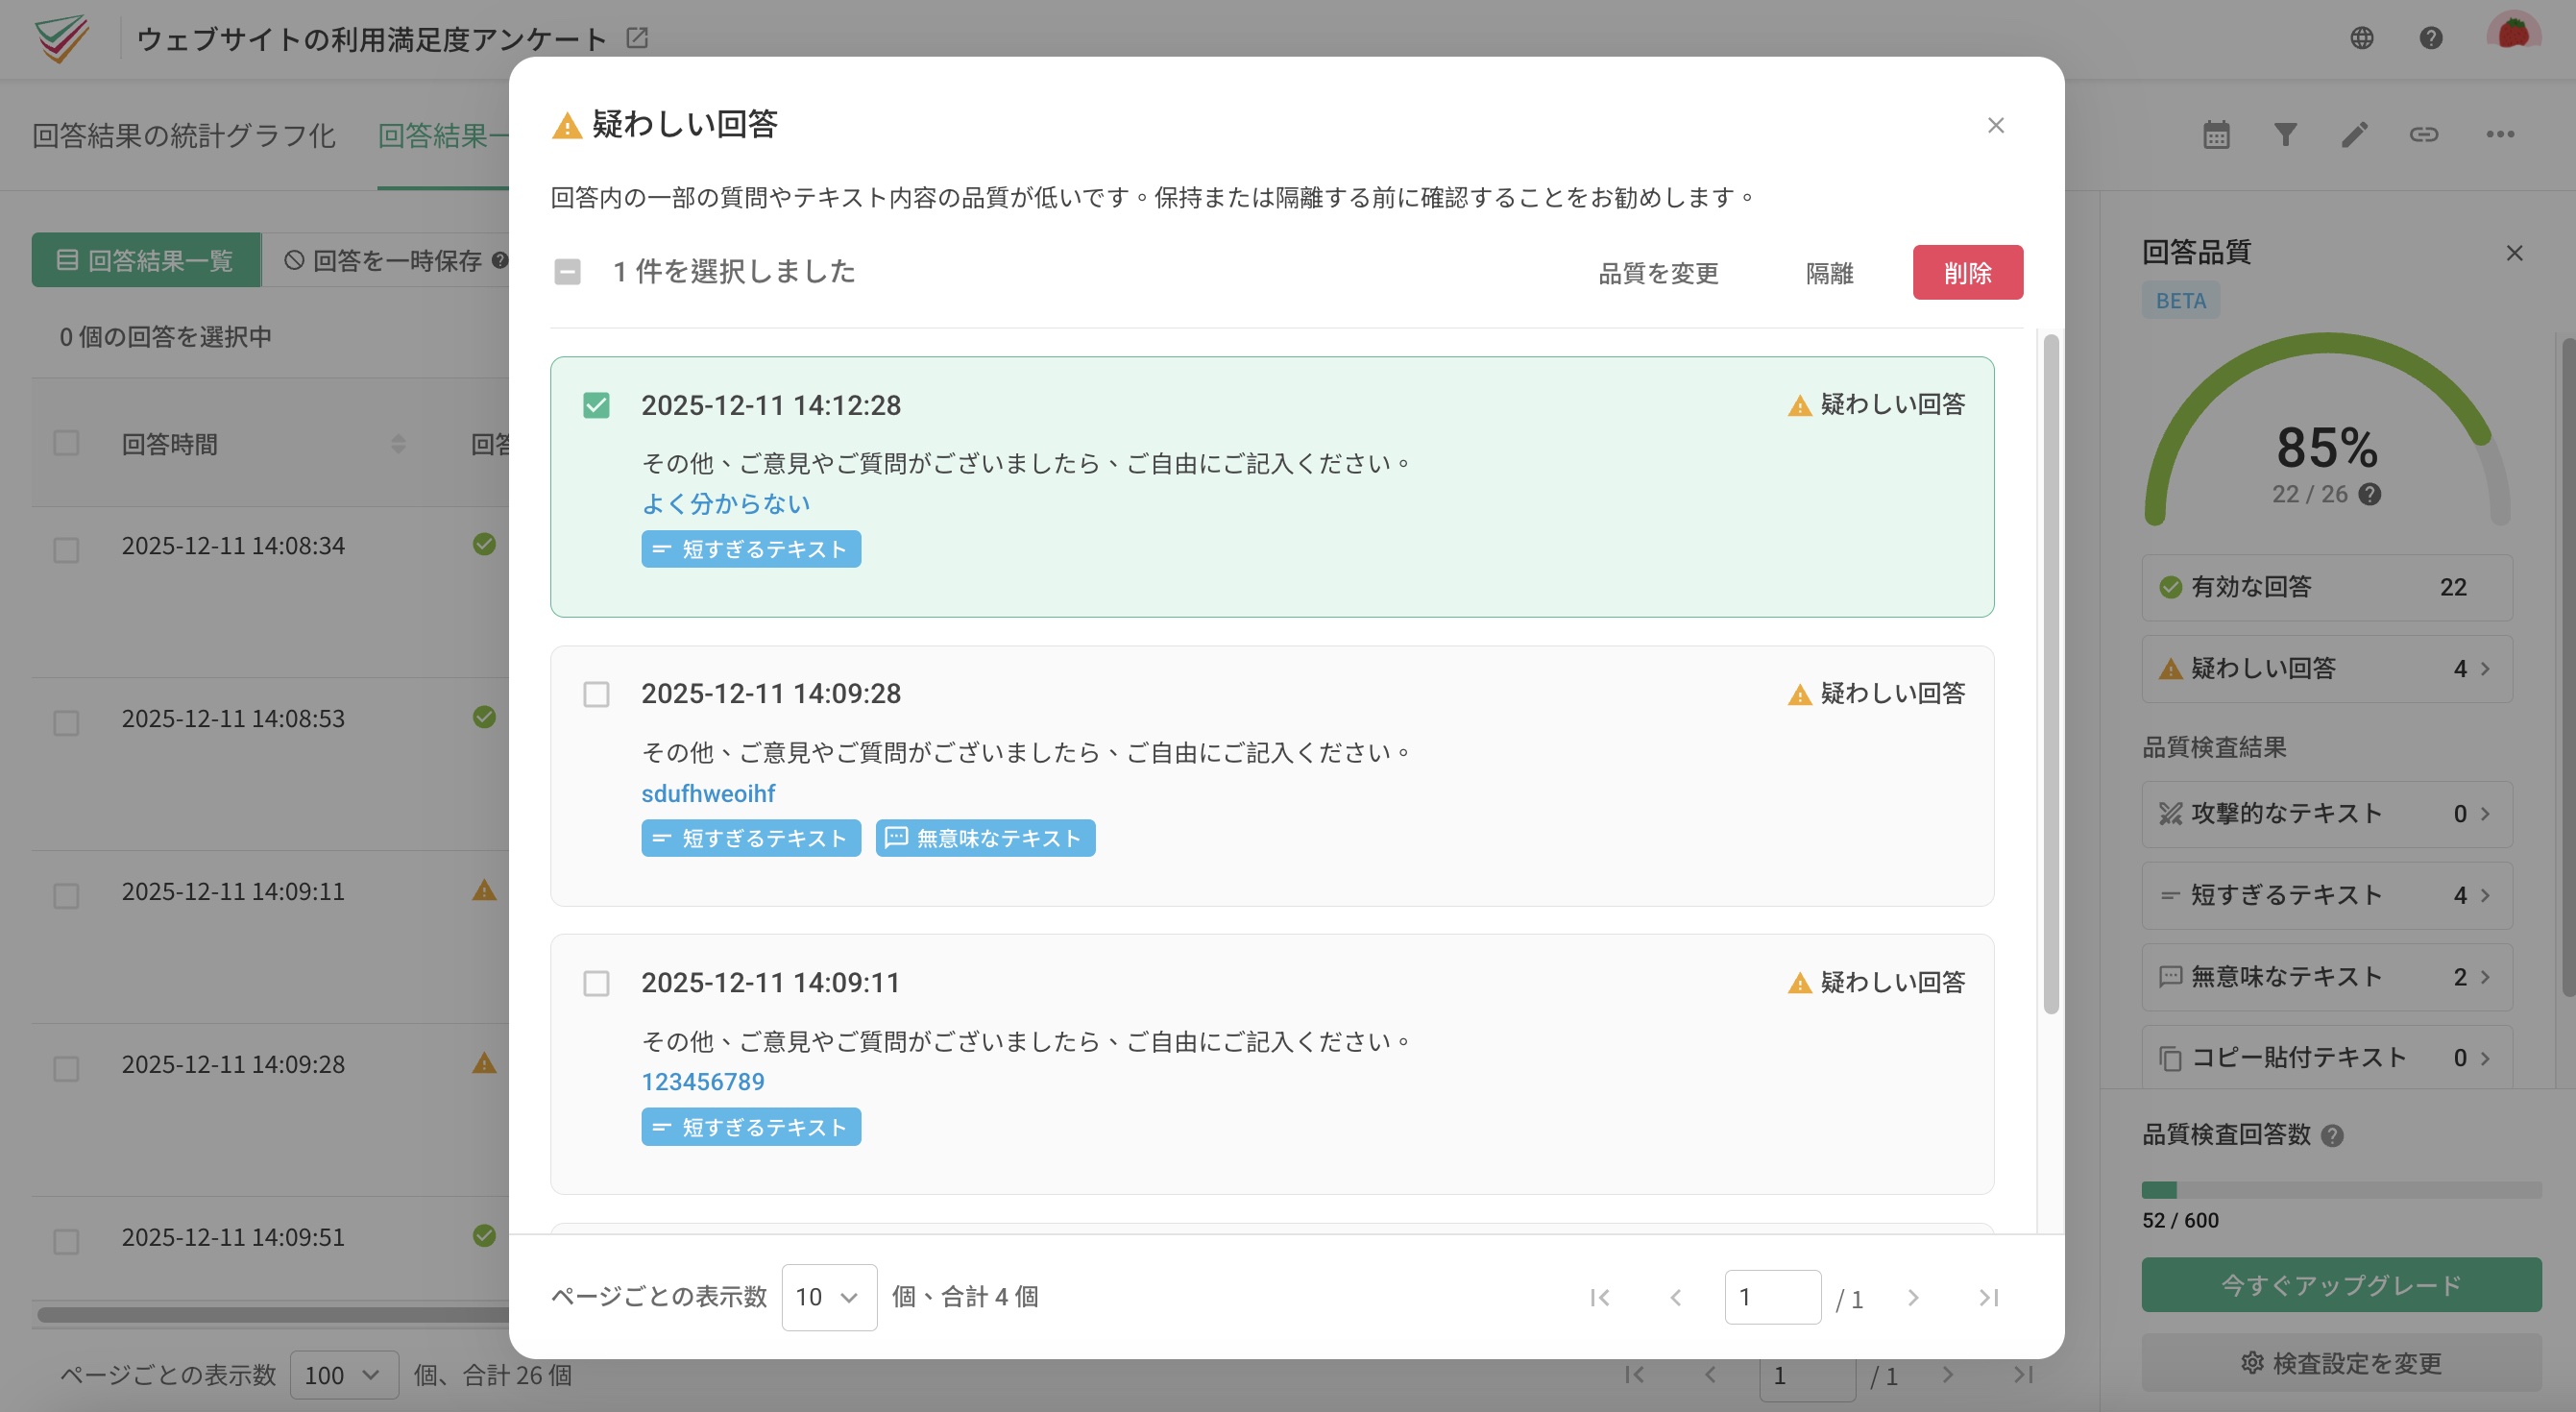This screenshot has height=1412, width=2576.
Task: Uncheck the 14:12:28 response checkbox
Action: (x=596, y=405)
